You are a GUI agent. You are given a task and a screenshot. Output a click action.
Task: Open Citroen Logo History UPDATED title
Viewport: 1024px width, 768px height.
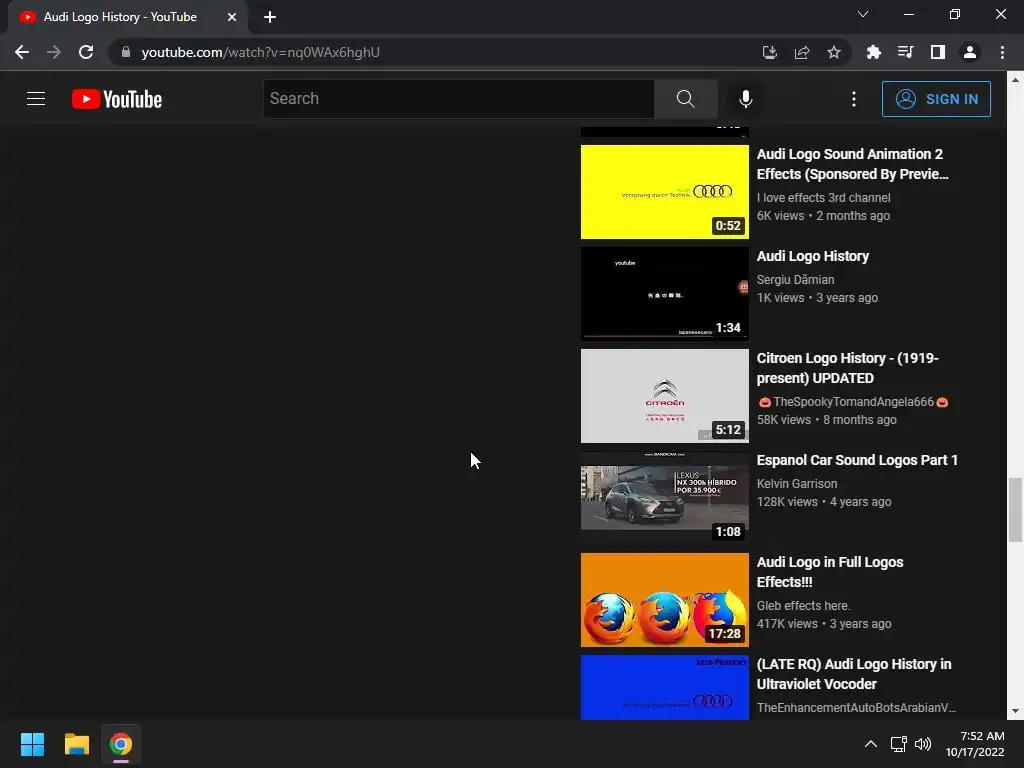tap(847, 368)
